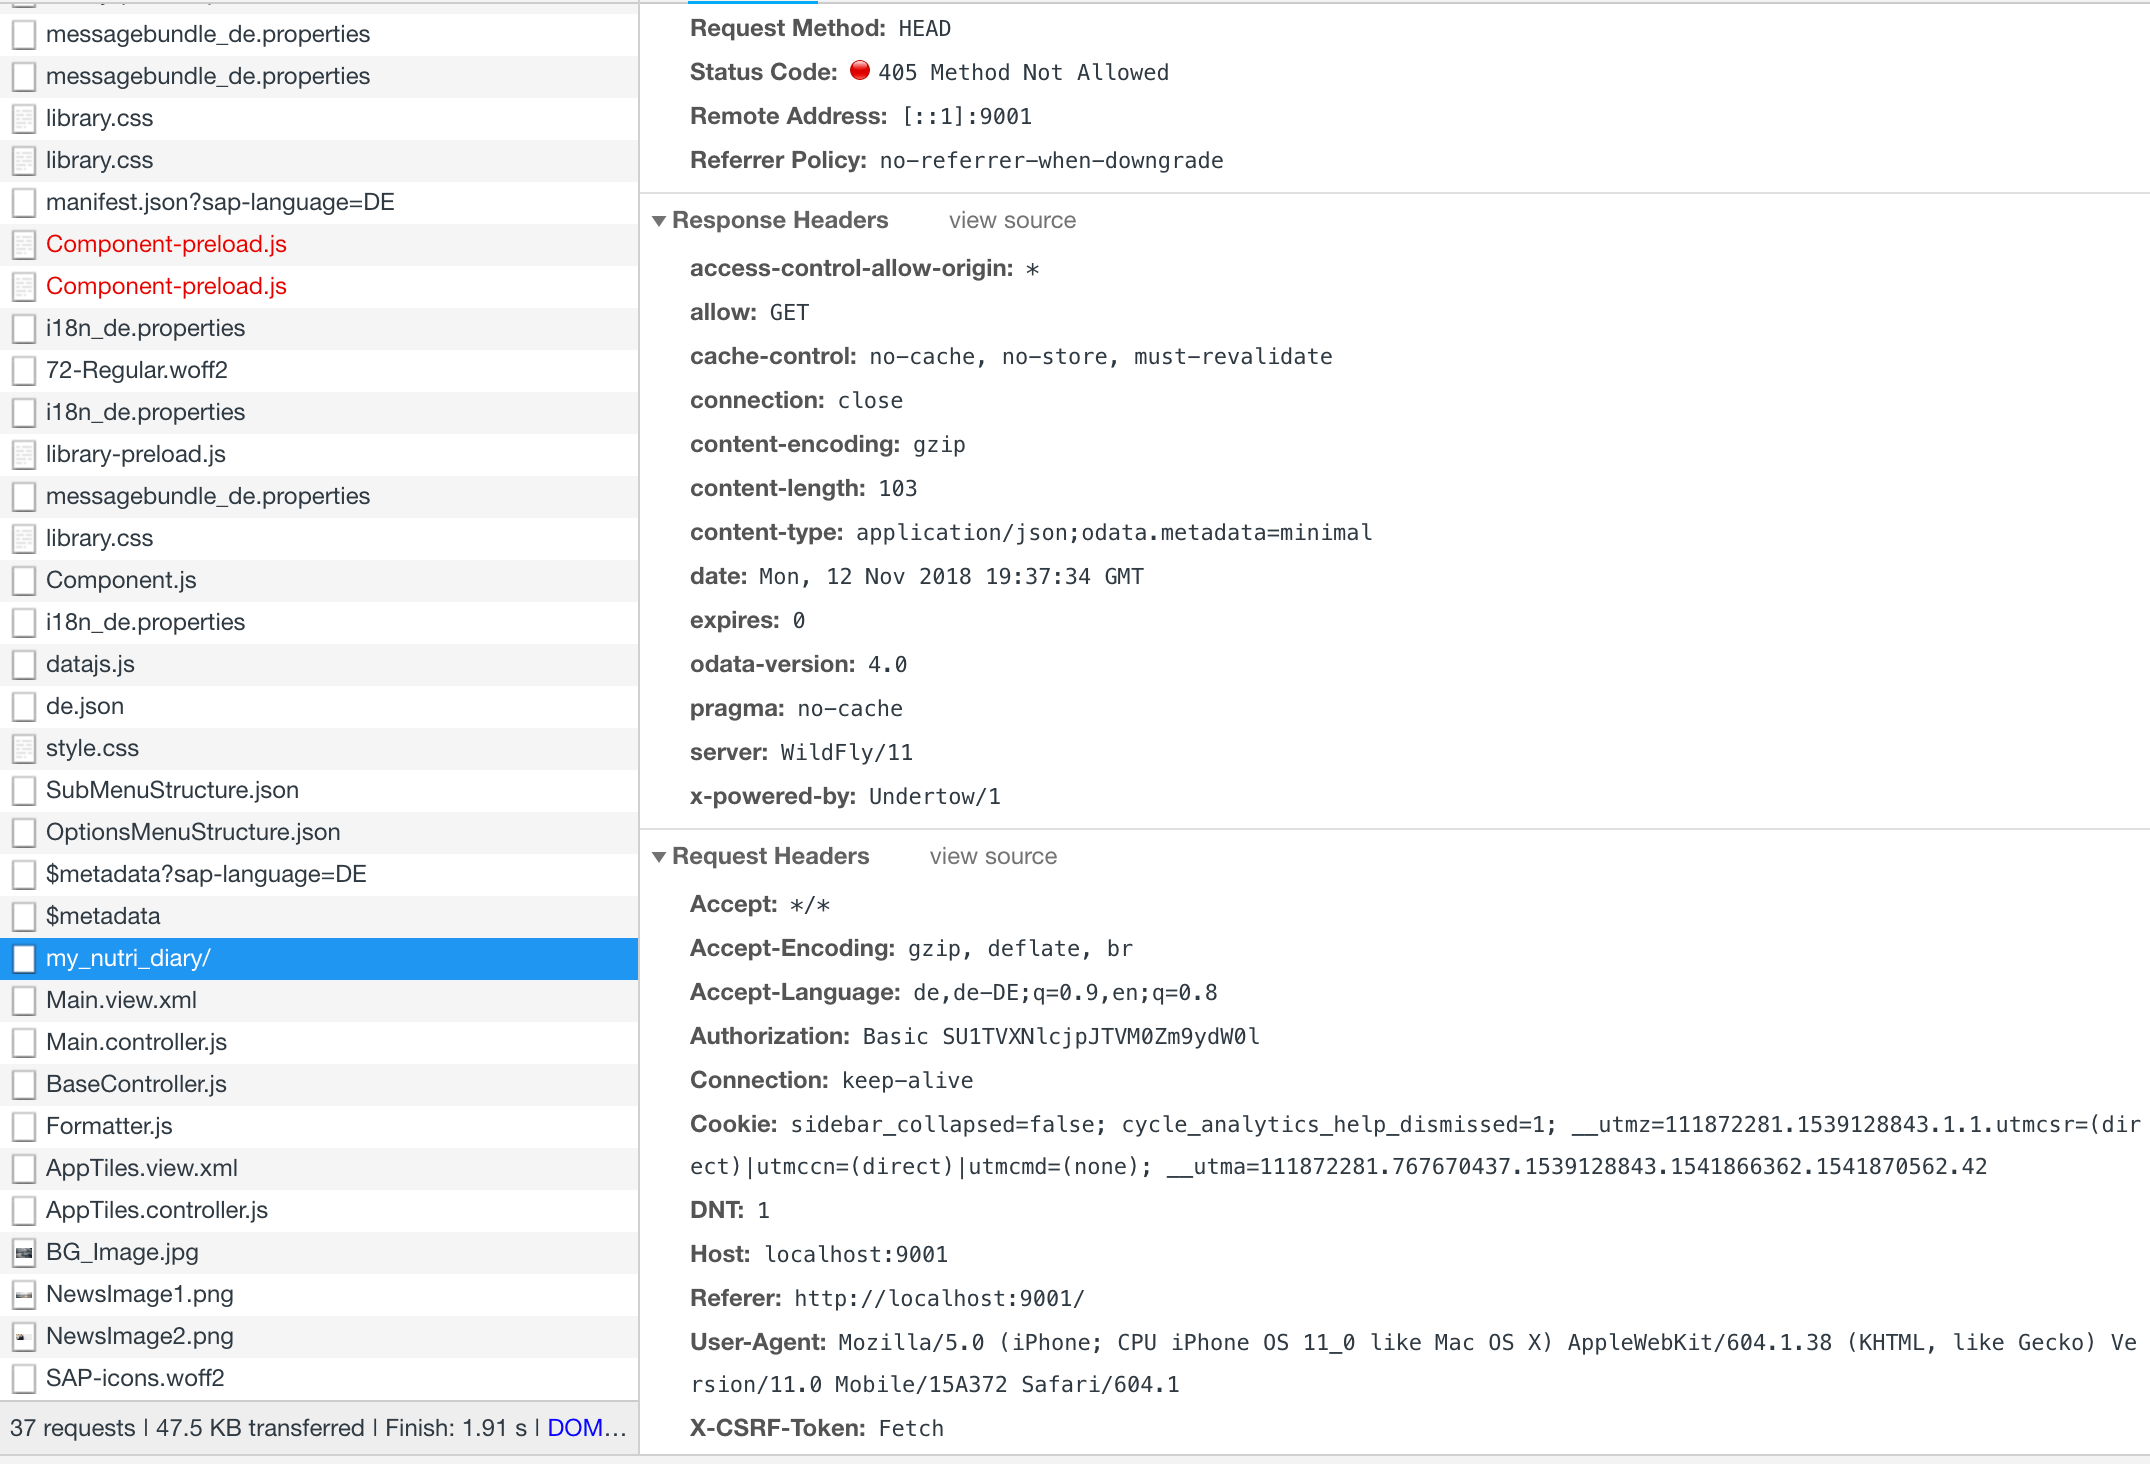The height and width of the screenshot is (1464, 2150).
Task: Select the BaseController.js request
Action: coord(319,1084)
